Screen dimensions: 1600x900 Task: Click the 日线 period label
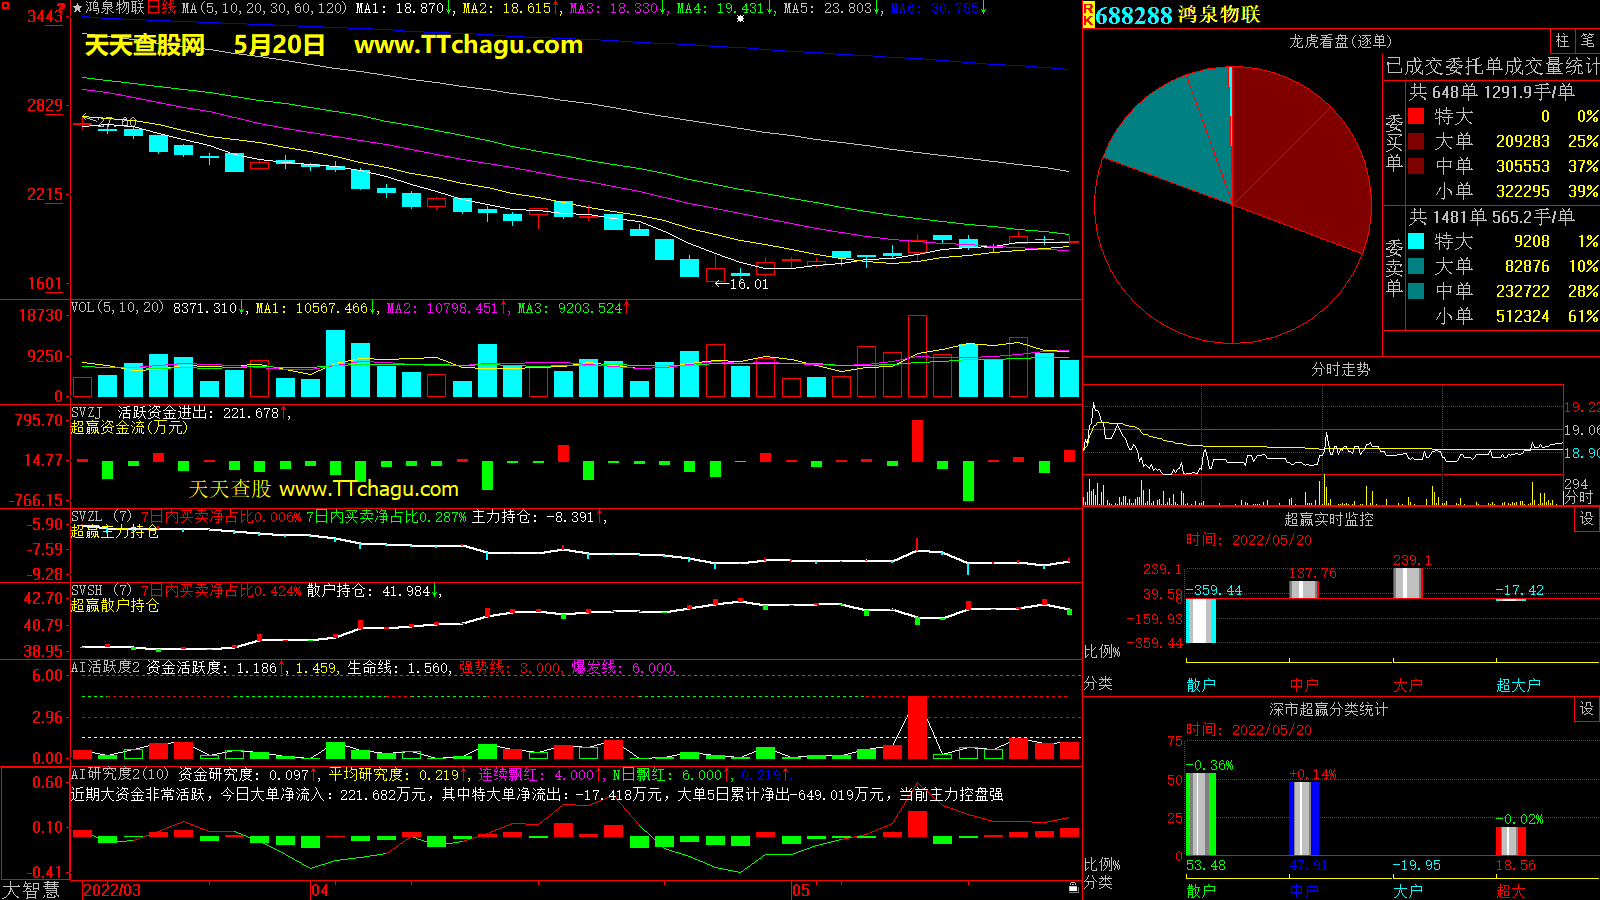[x=161, y=8]
